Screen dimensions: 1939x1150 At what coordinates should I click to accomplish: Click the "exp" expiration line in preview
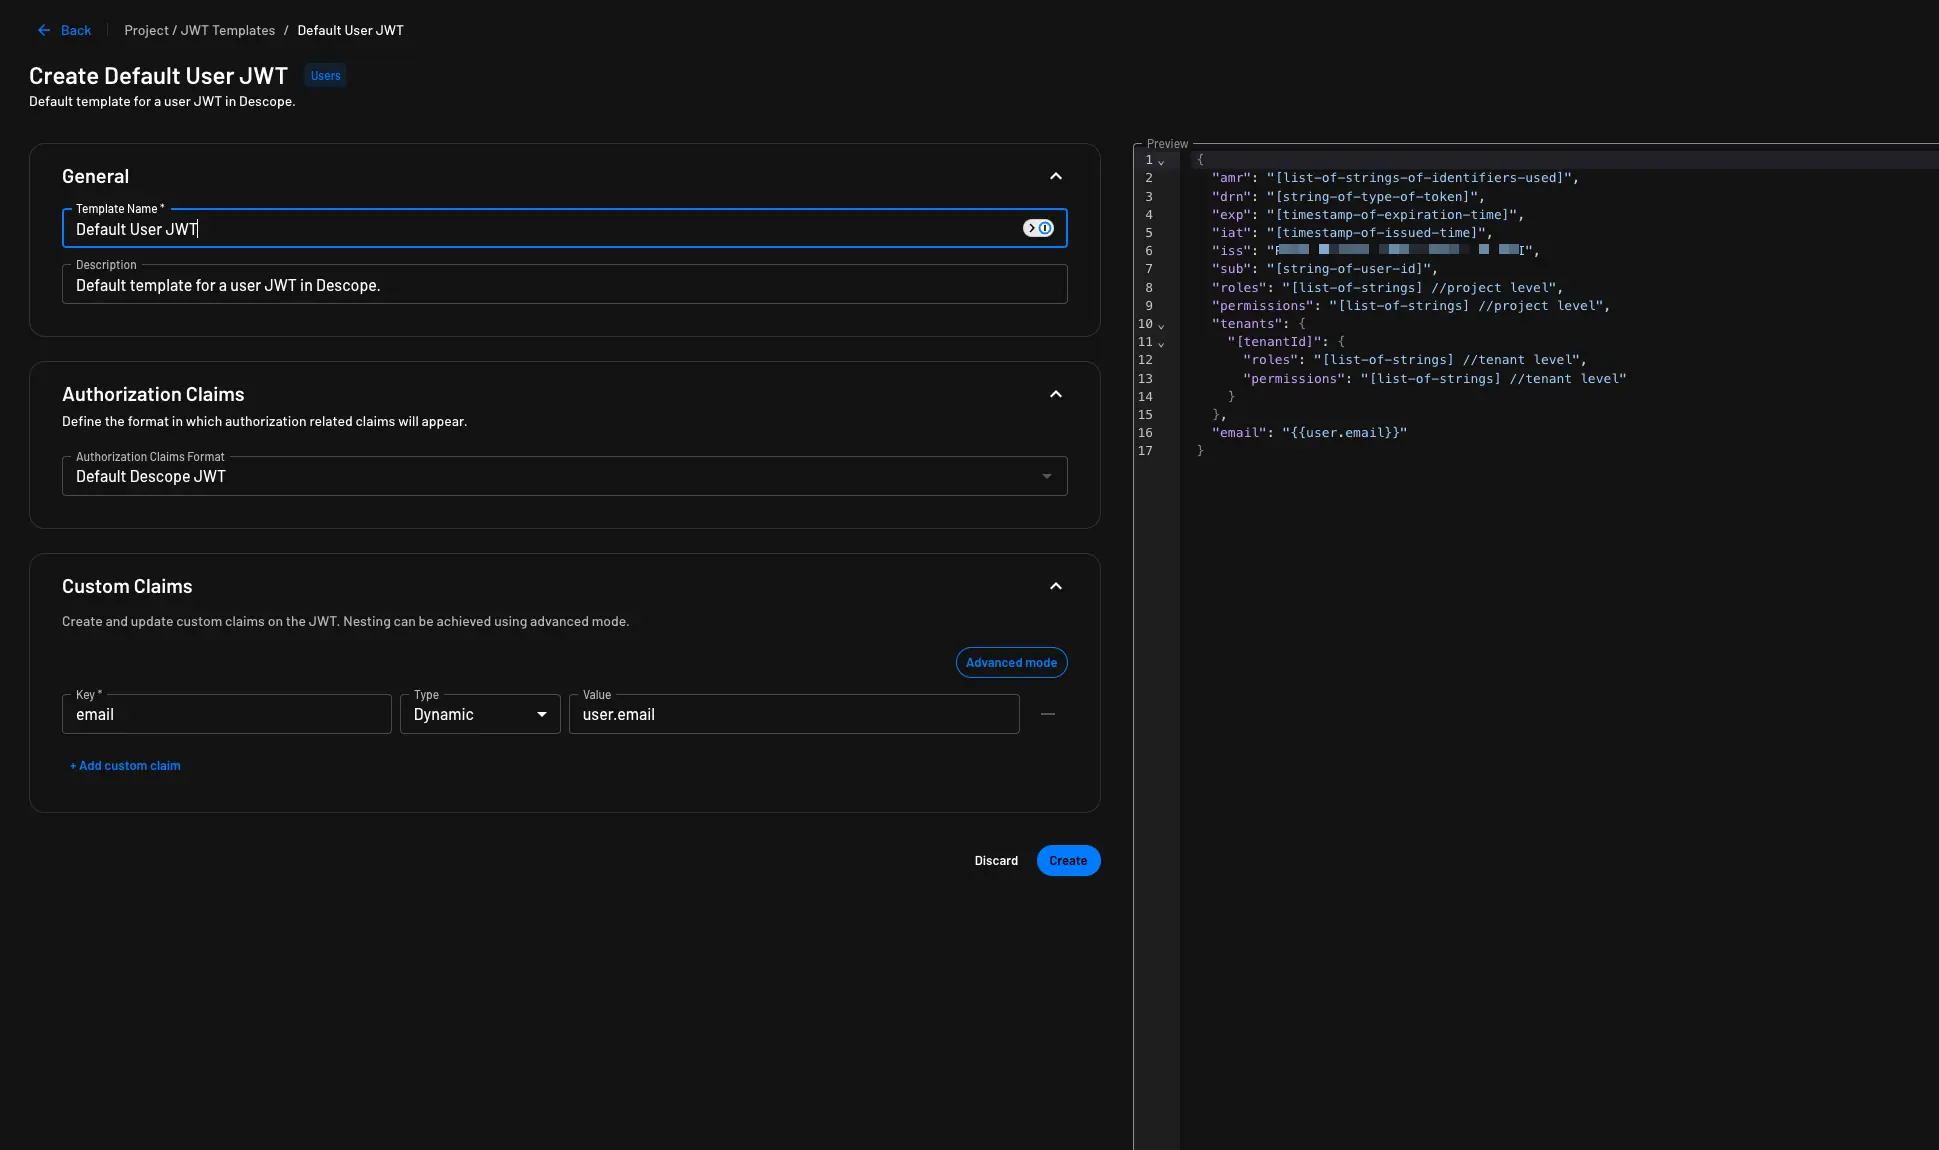1367,215
